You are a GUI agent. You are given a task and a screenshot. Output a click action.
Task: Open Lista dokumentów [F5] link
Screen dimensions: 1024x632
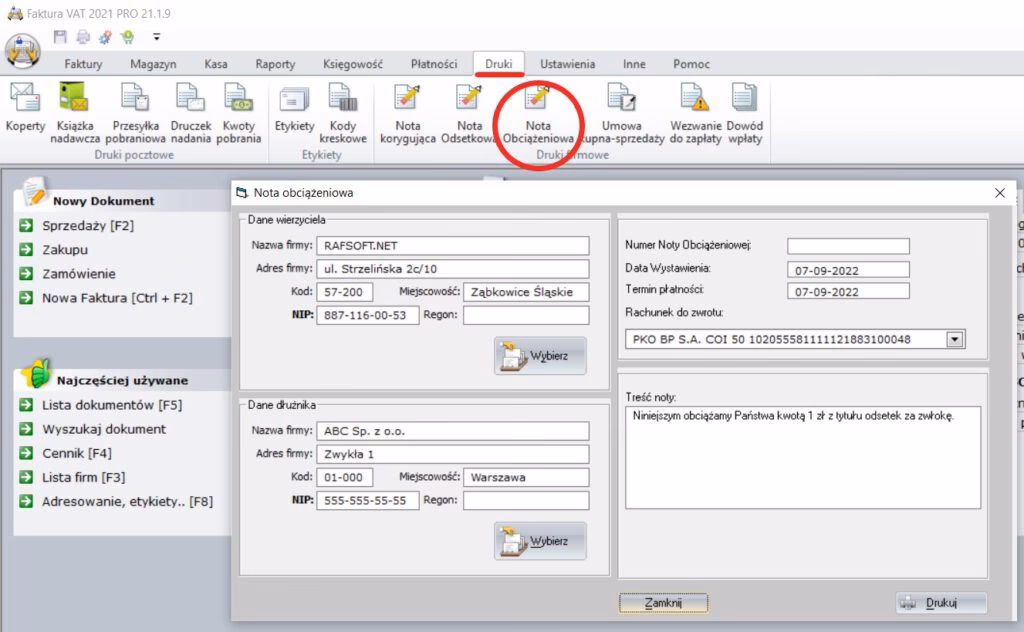tap(111, 405)
